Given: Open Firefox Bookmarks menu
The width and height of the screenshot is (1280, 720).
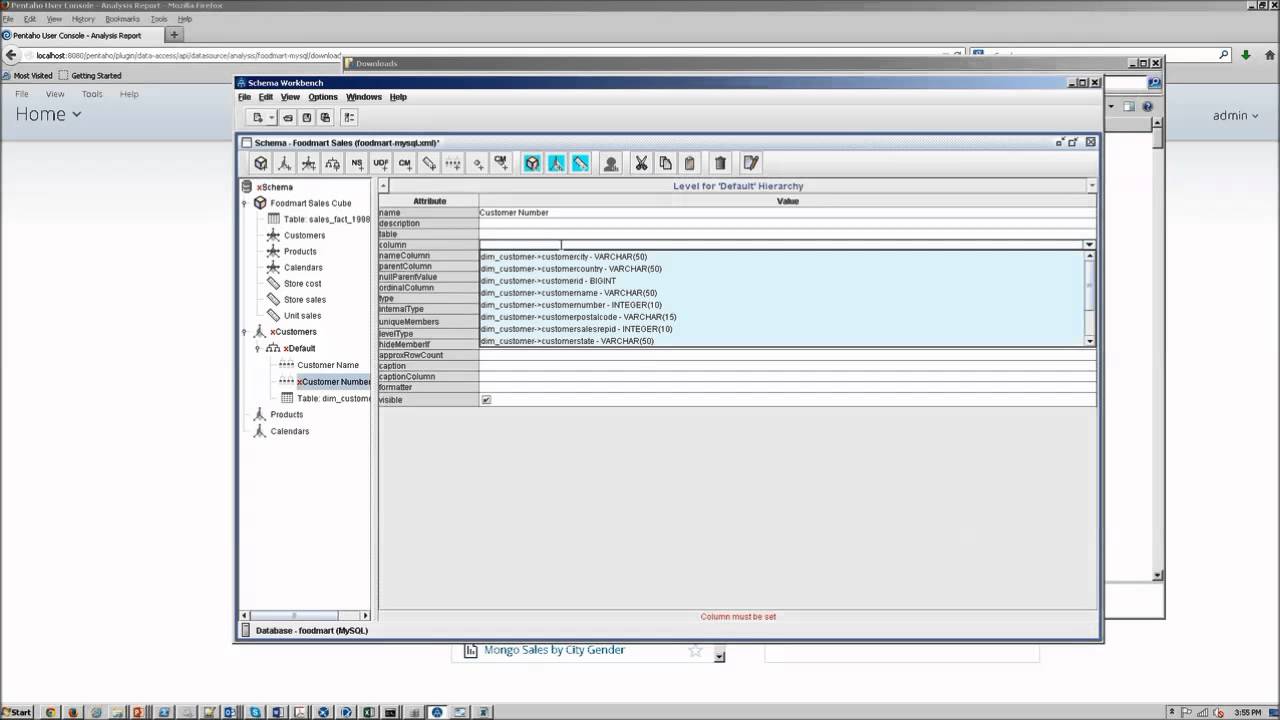Looking at the screenshot, I should coord(122,19).
